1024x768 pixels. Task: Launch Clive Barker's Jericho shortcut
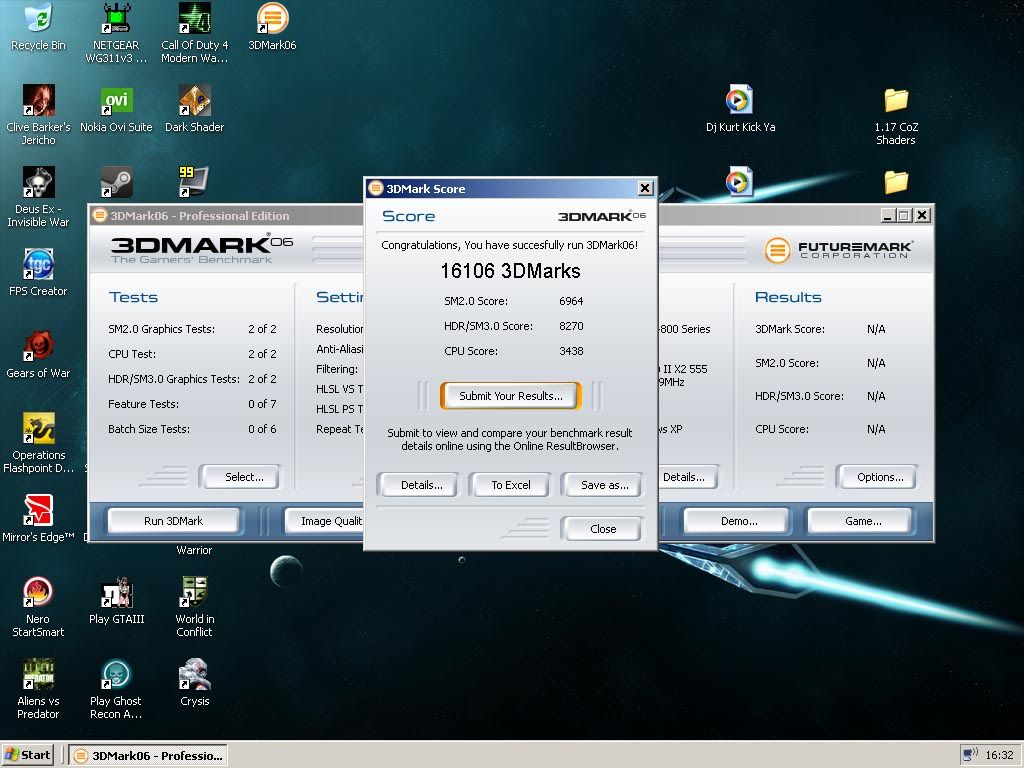coord(38,114)
